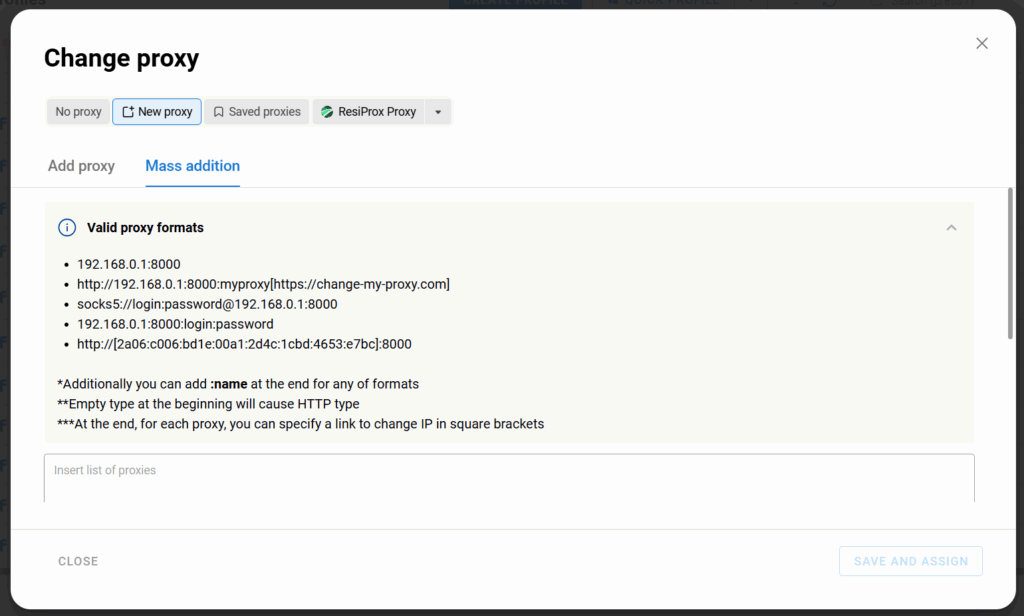1024x616 pixels.
Task: Collapse the Valid proxy formats section
Action: (952, 227)
